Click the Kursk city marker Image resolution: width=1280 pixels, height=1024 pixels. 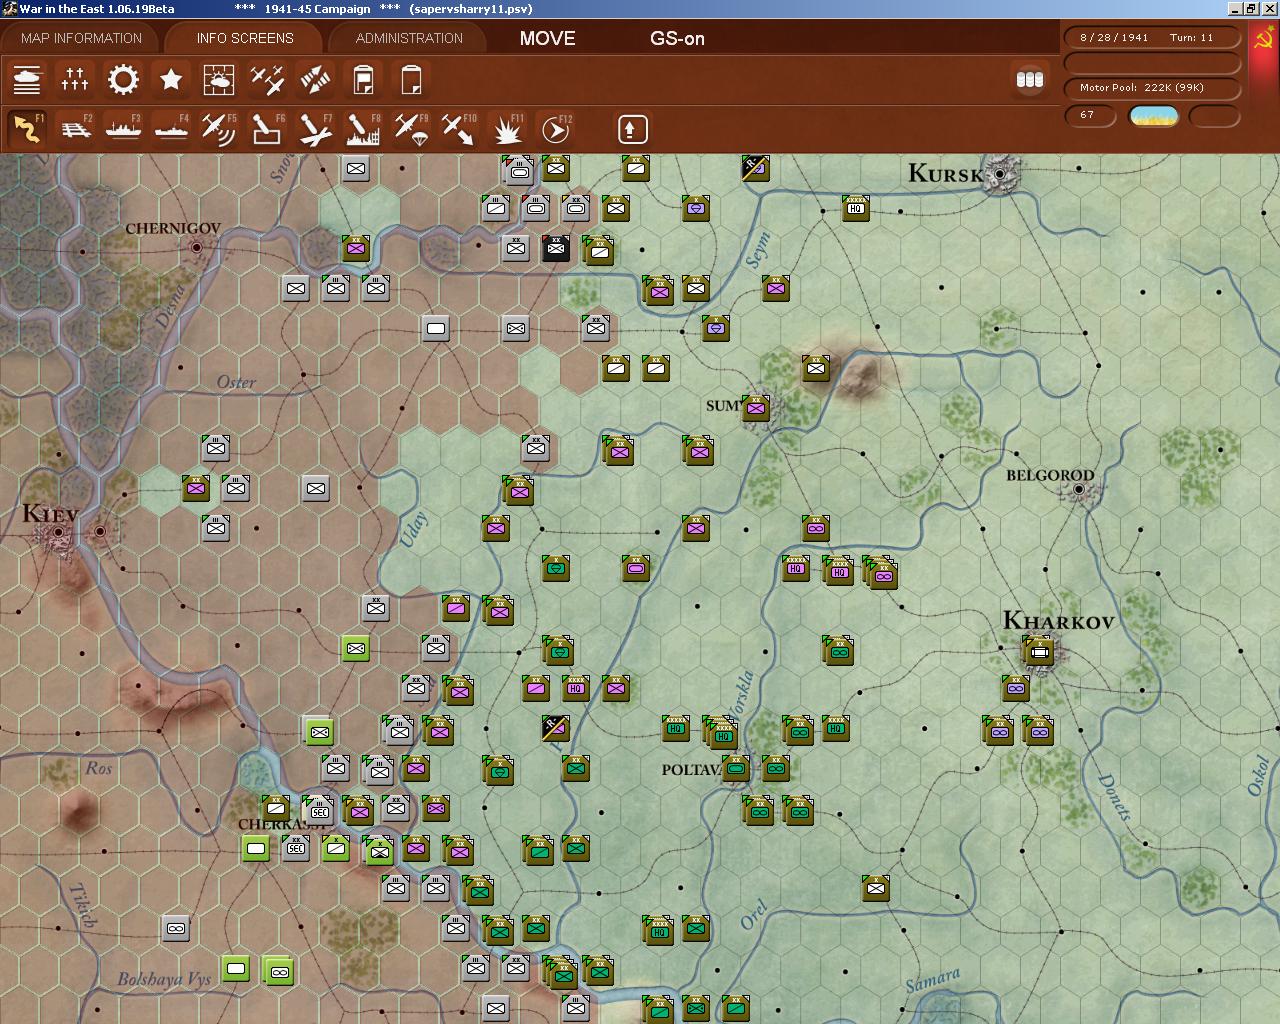coord(999,174)
